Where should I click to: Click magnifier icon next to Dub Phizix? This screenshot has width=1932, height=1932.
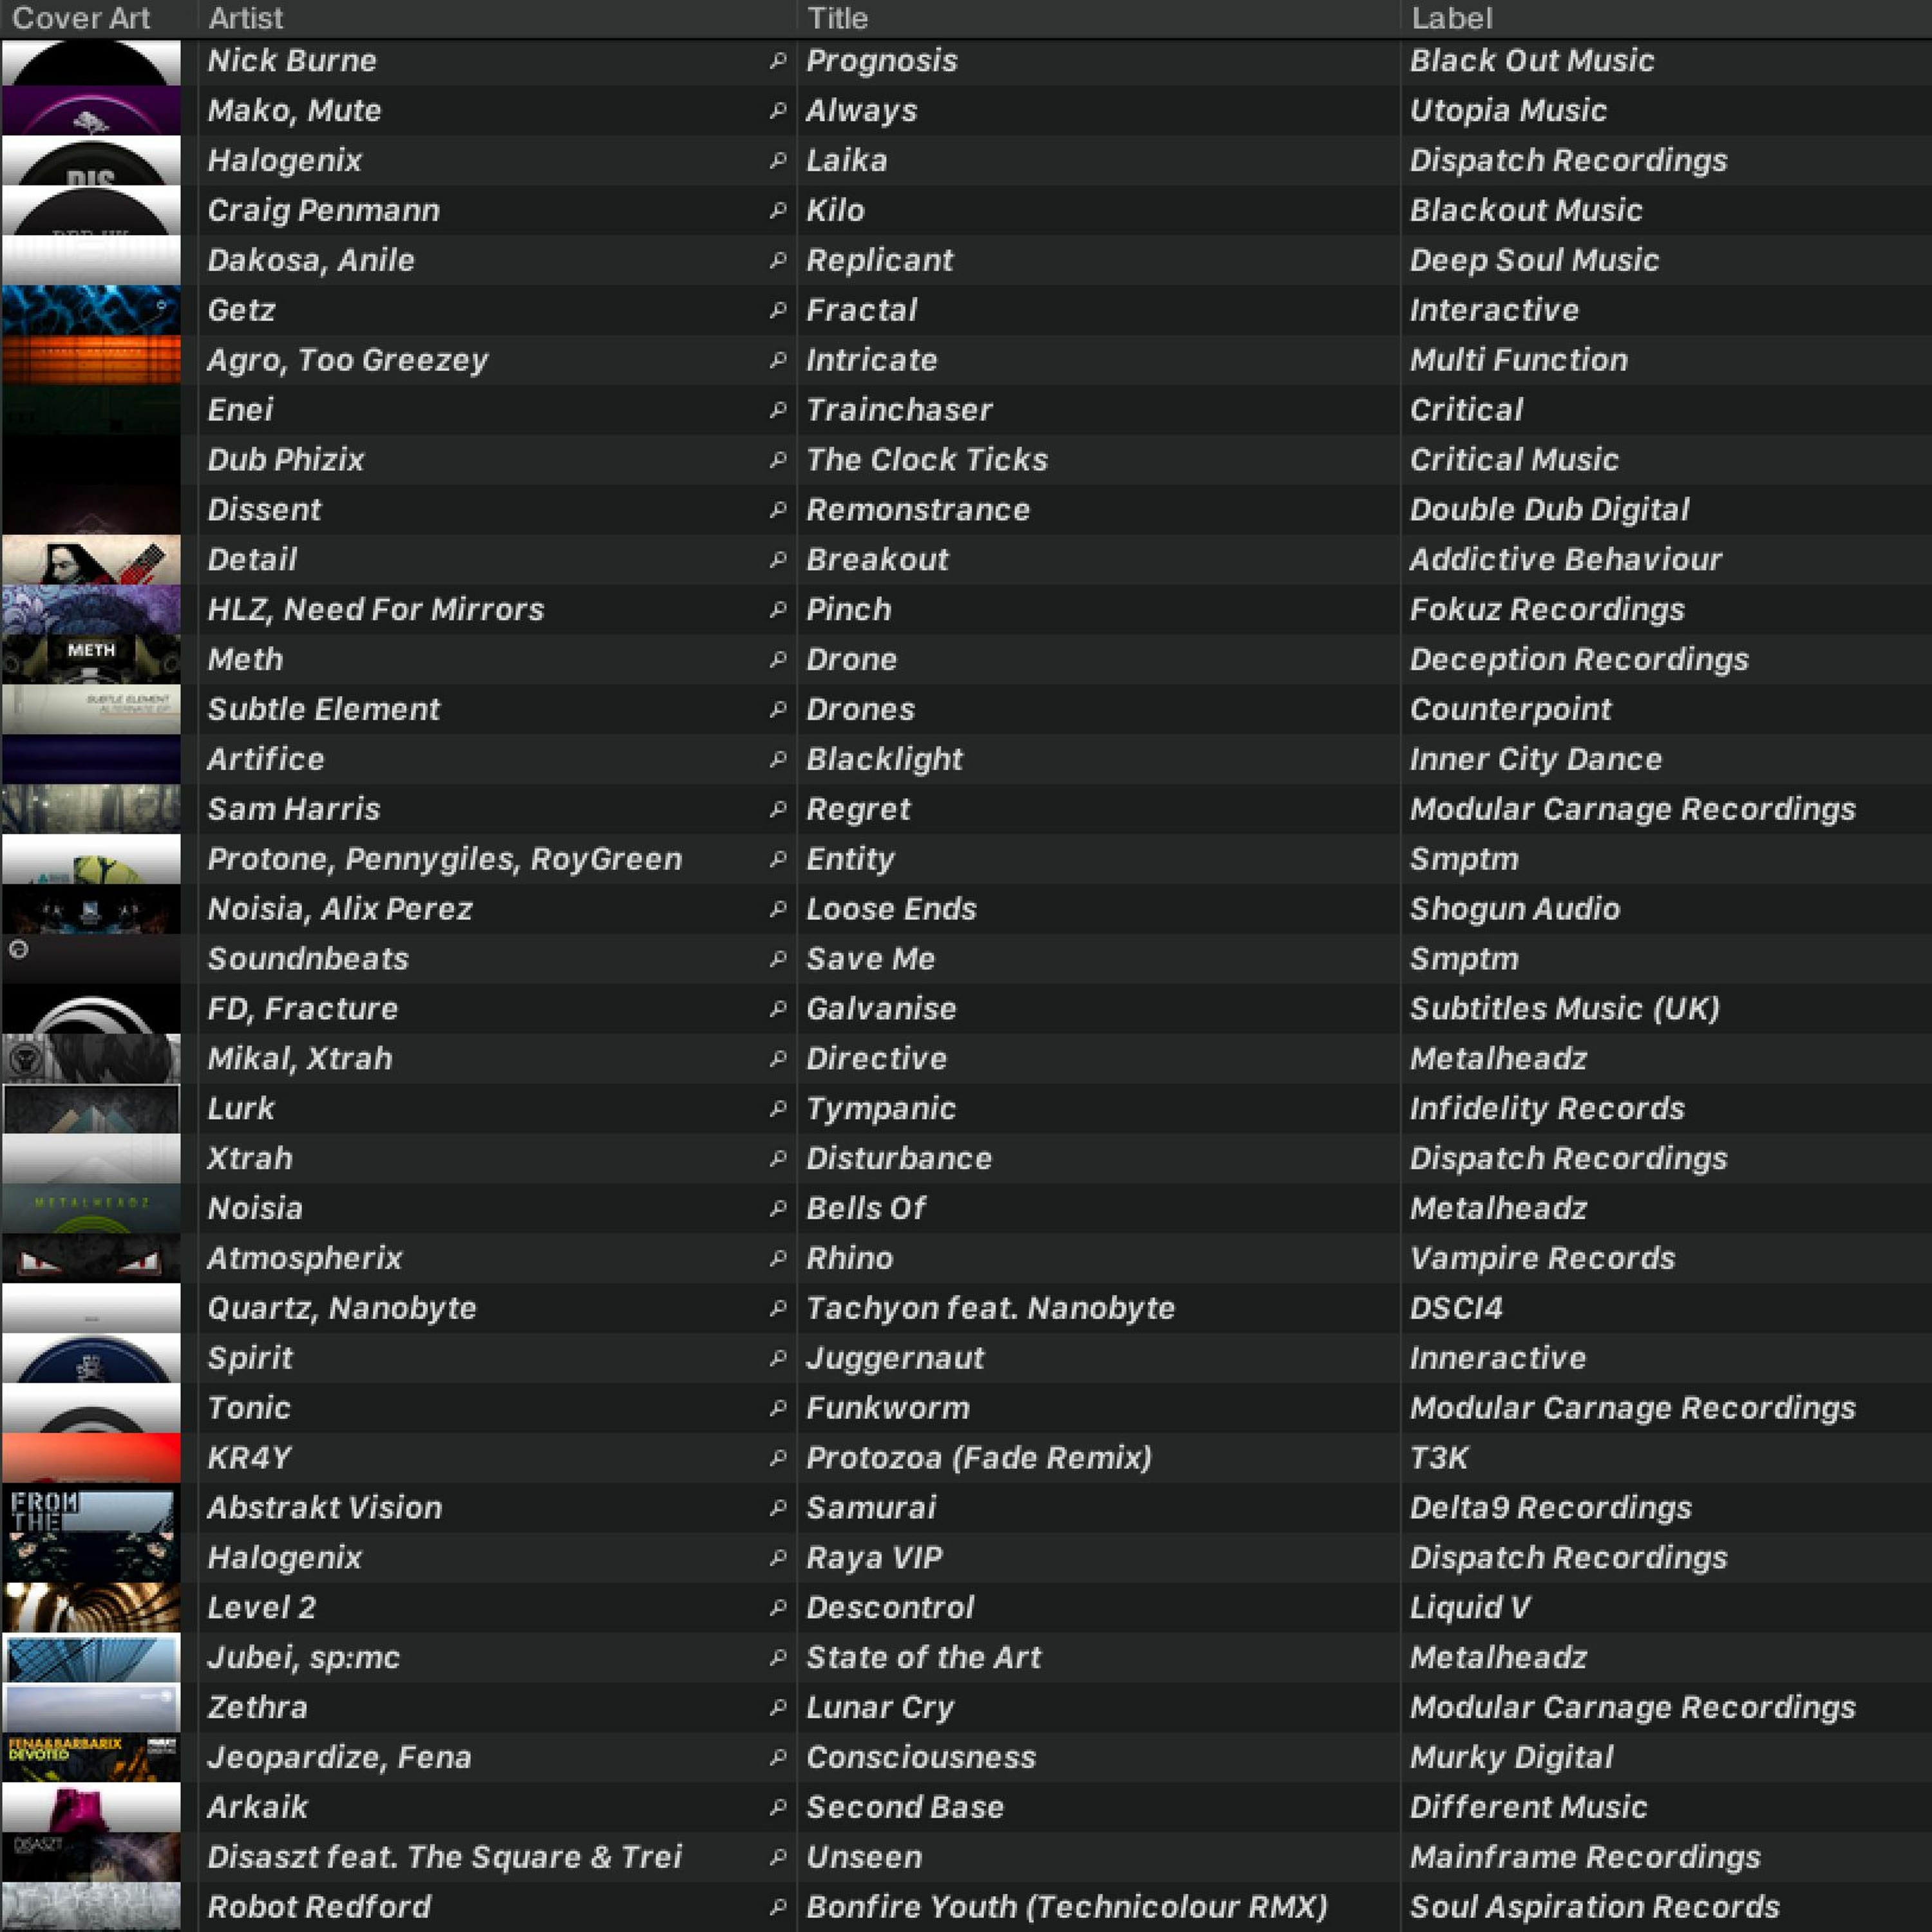[x=777, y=460]
